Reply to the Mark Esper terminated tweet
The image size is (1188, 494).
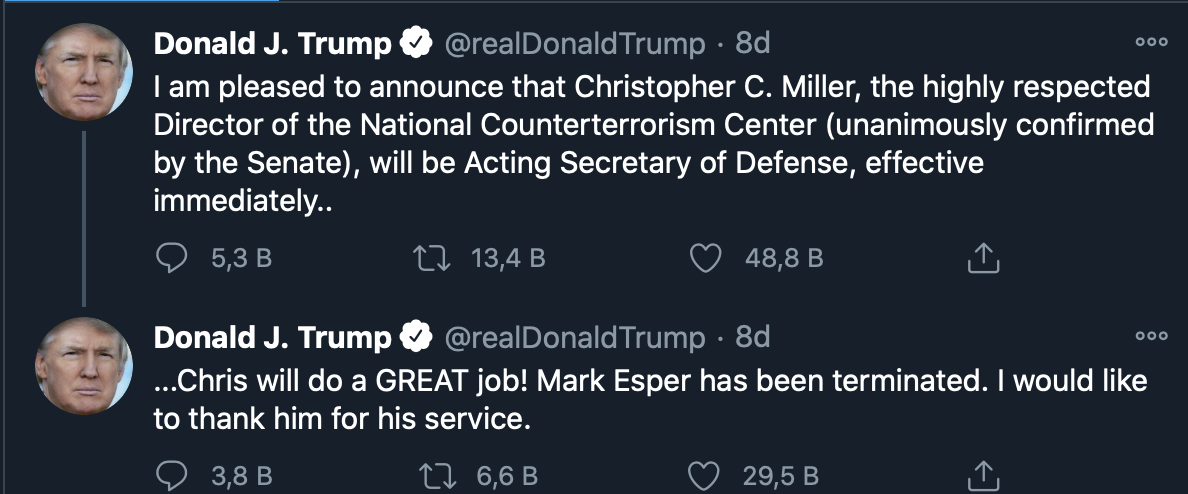[174, 475]
